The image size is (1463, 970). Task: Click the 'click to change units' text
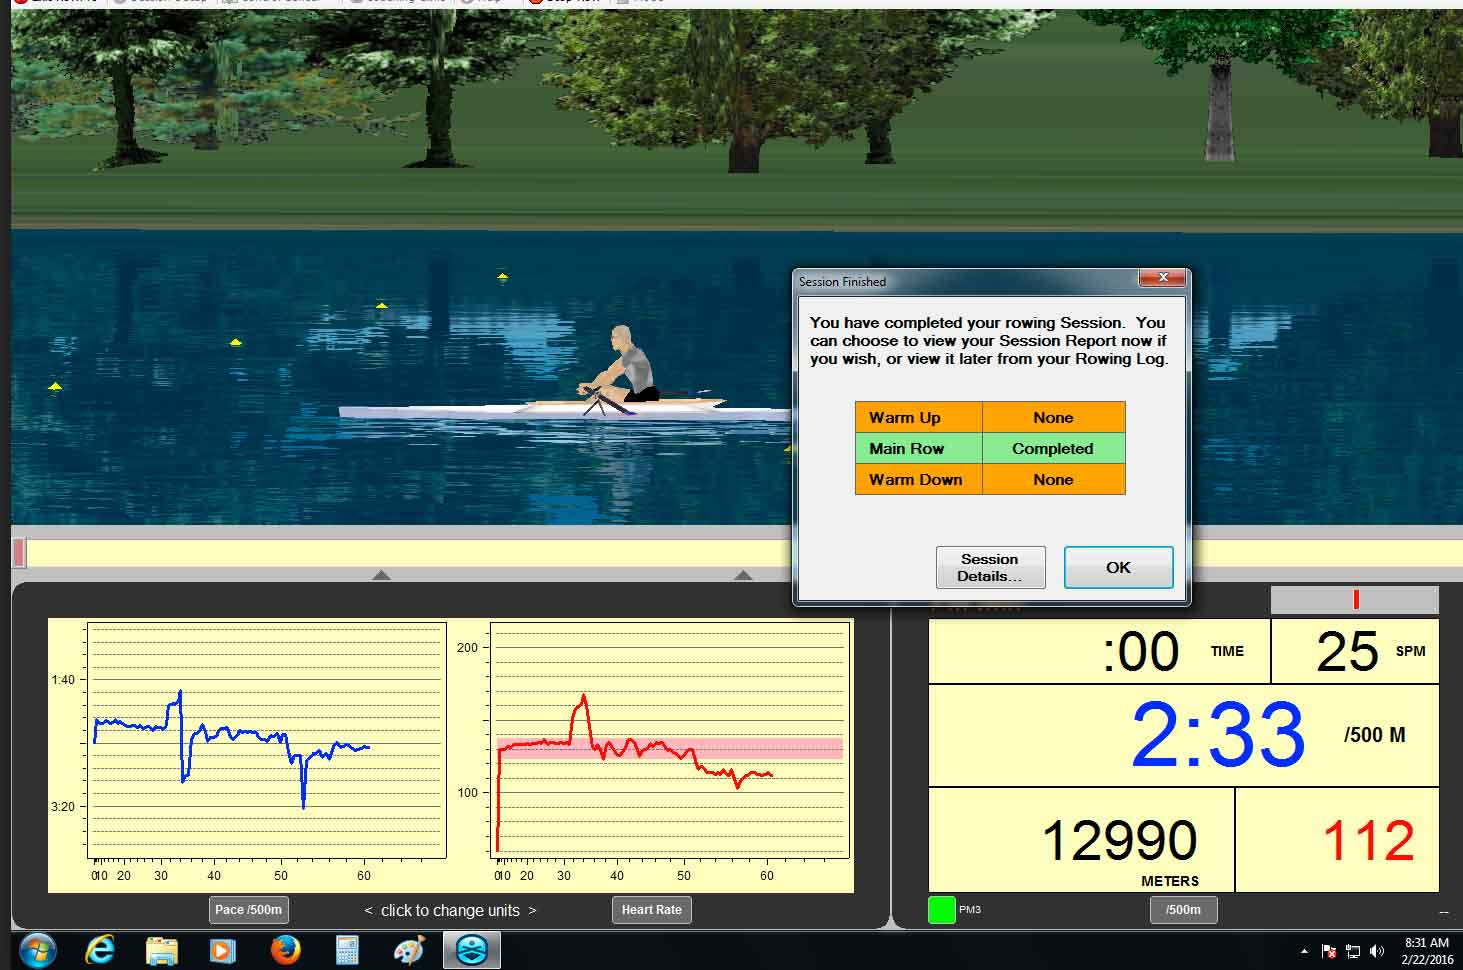click(x=450, y=910)
